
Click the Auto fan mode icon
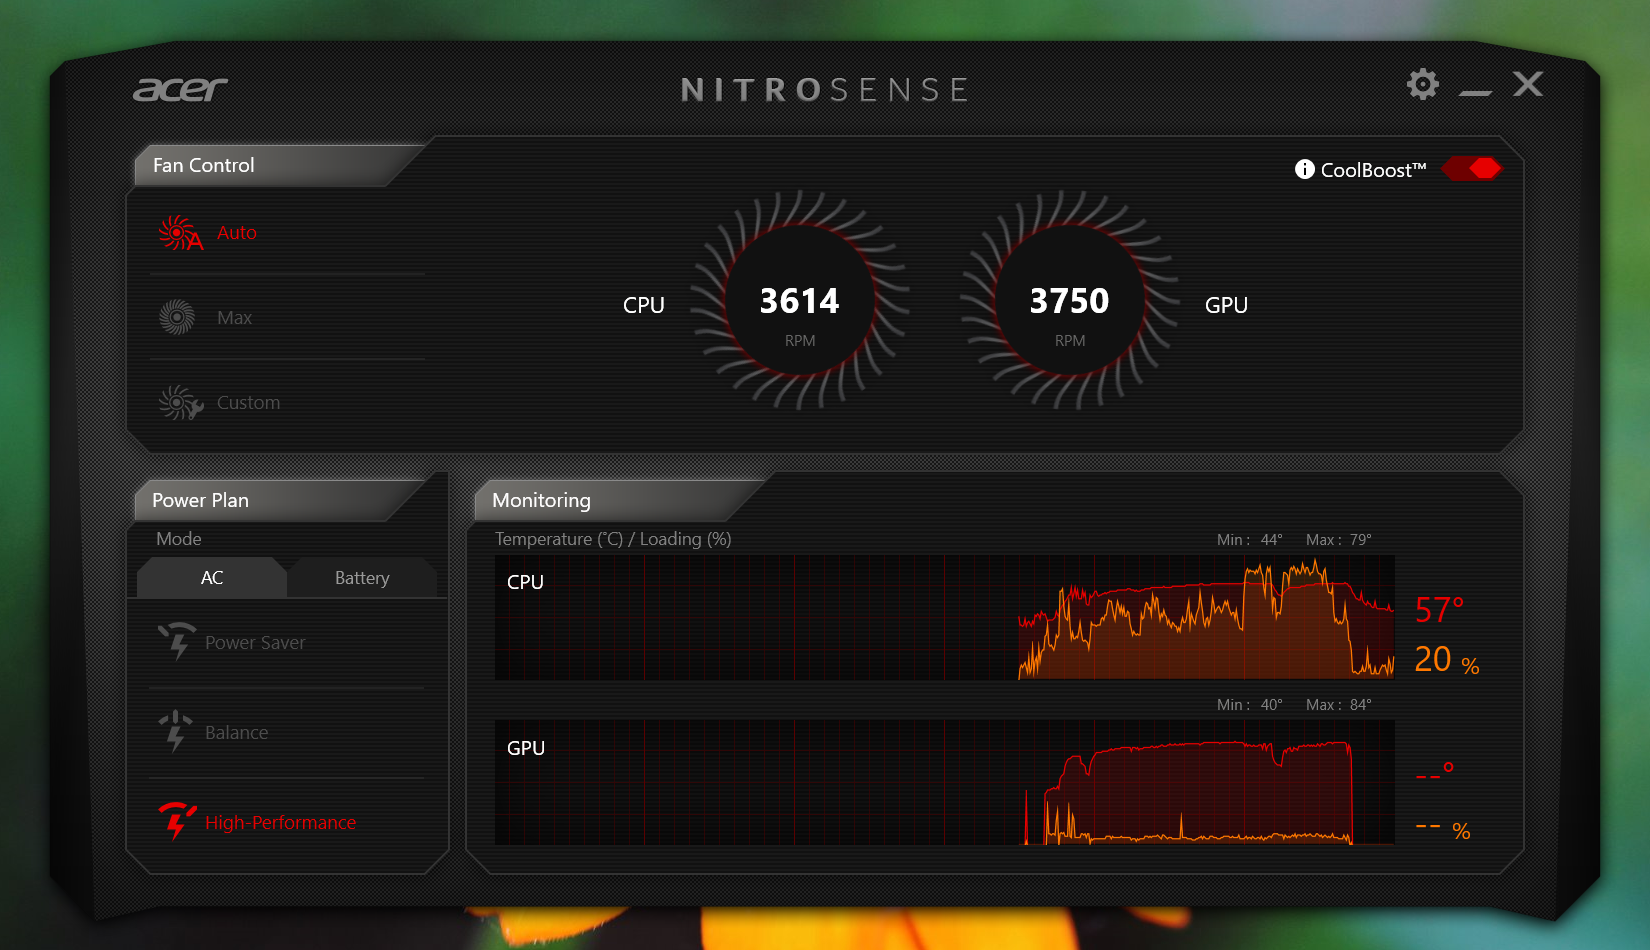coord(180,232)
